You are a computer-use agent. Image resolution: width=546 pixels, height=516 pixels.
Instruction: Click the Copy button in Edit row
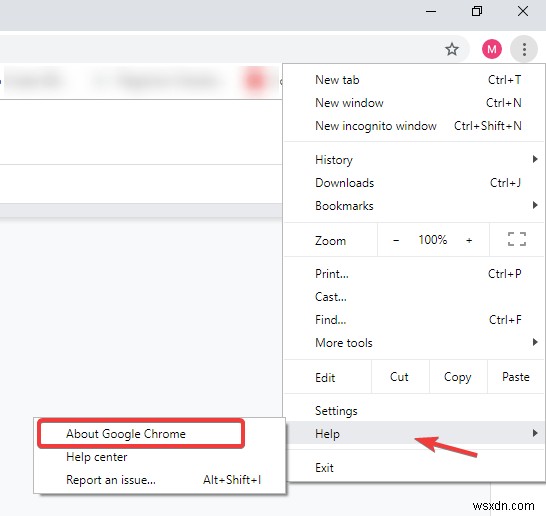point(458,377)
